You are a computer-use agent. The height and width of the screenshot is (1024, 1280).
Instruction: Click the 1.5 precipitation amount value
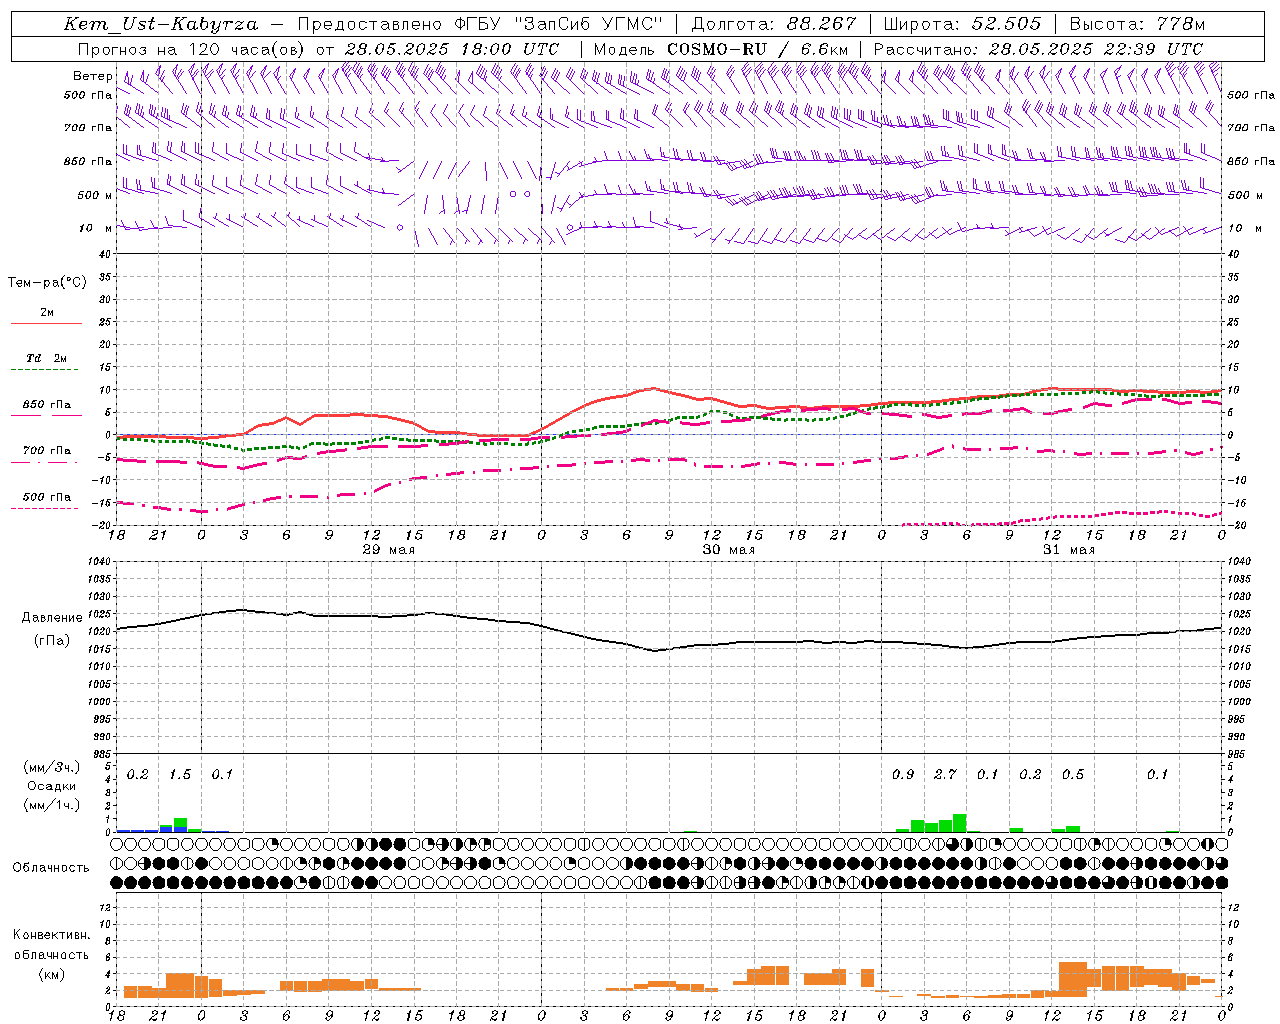coord(180,774)
